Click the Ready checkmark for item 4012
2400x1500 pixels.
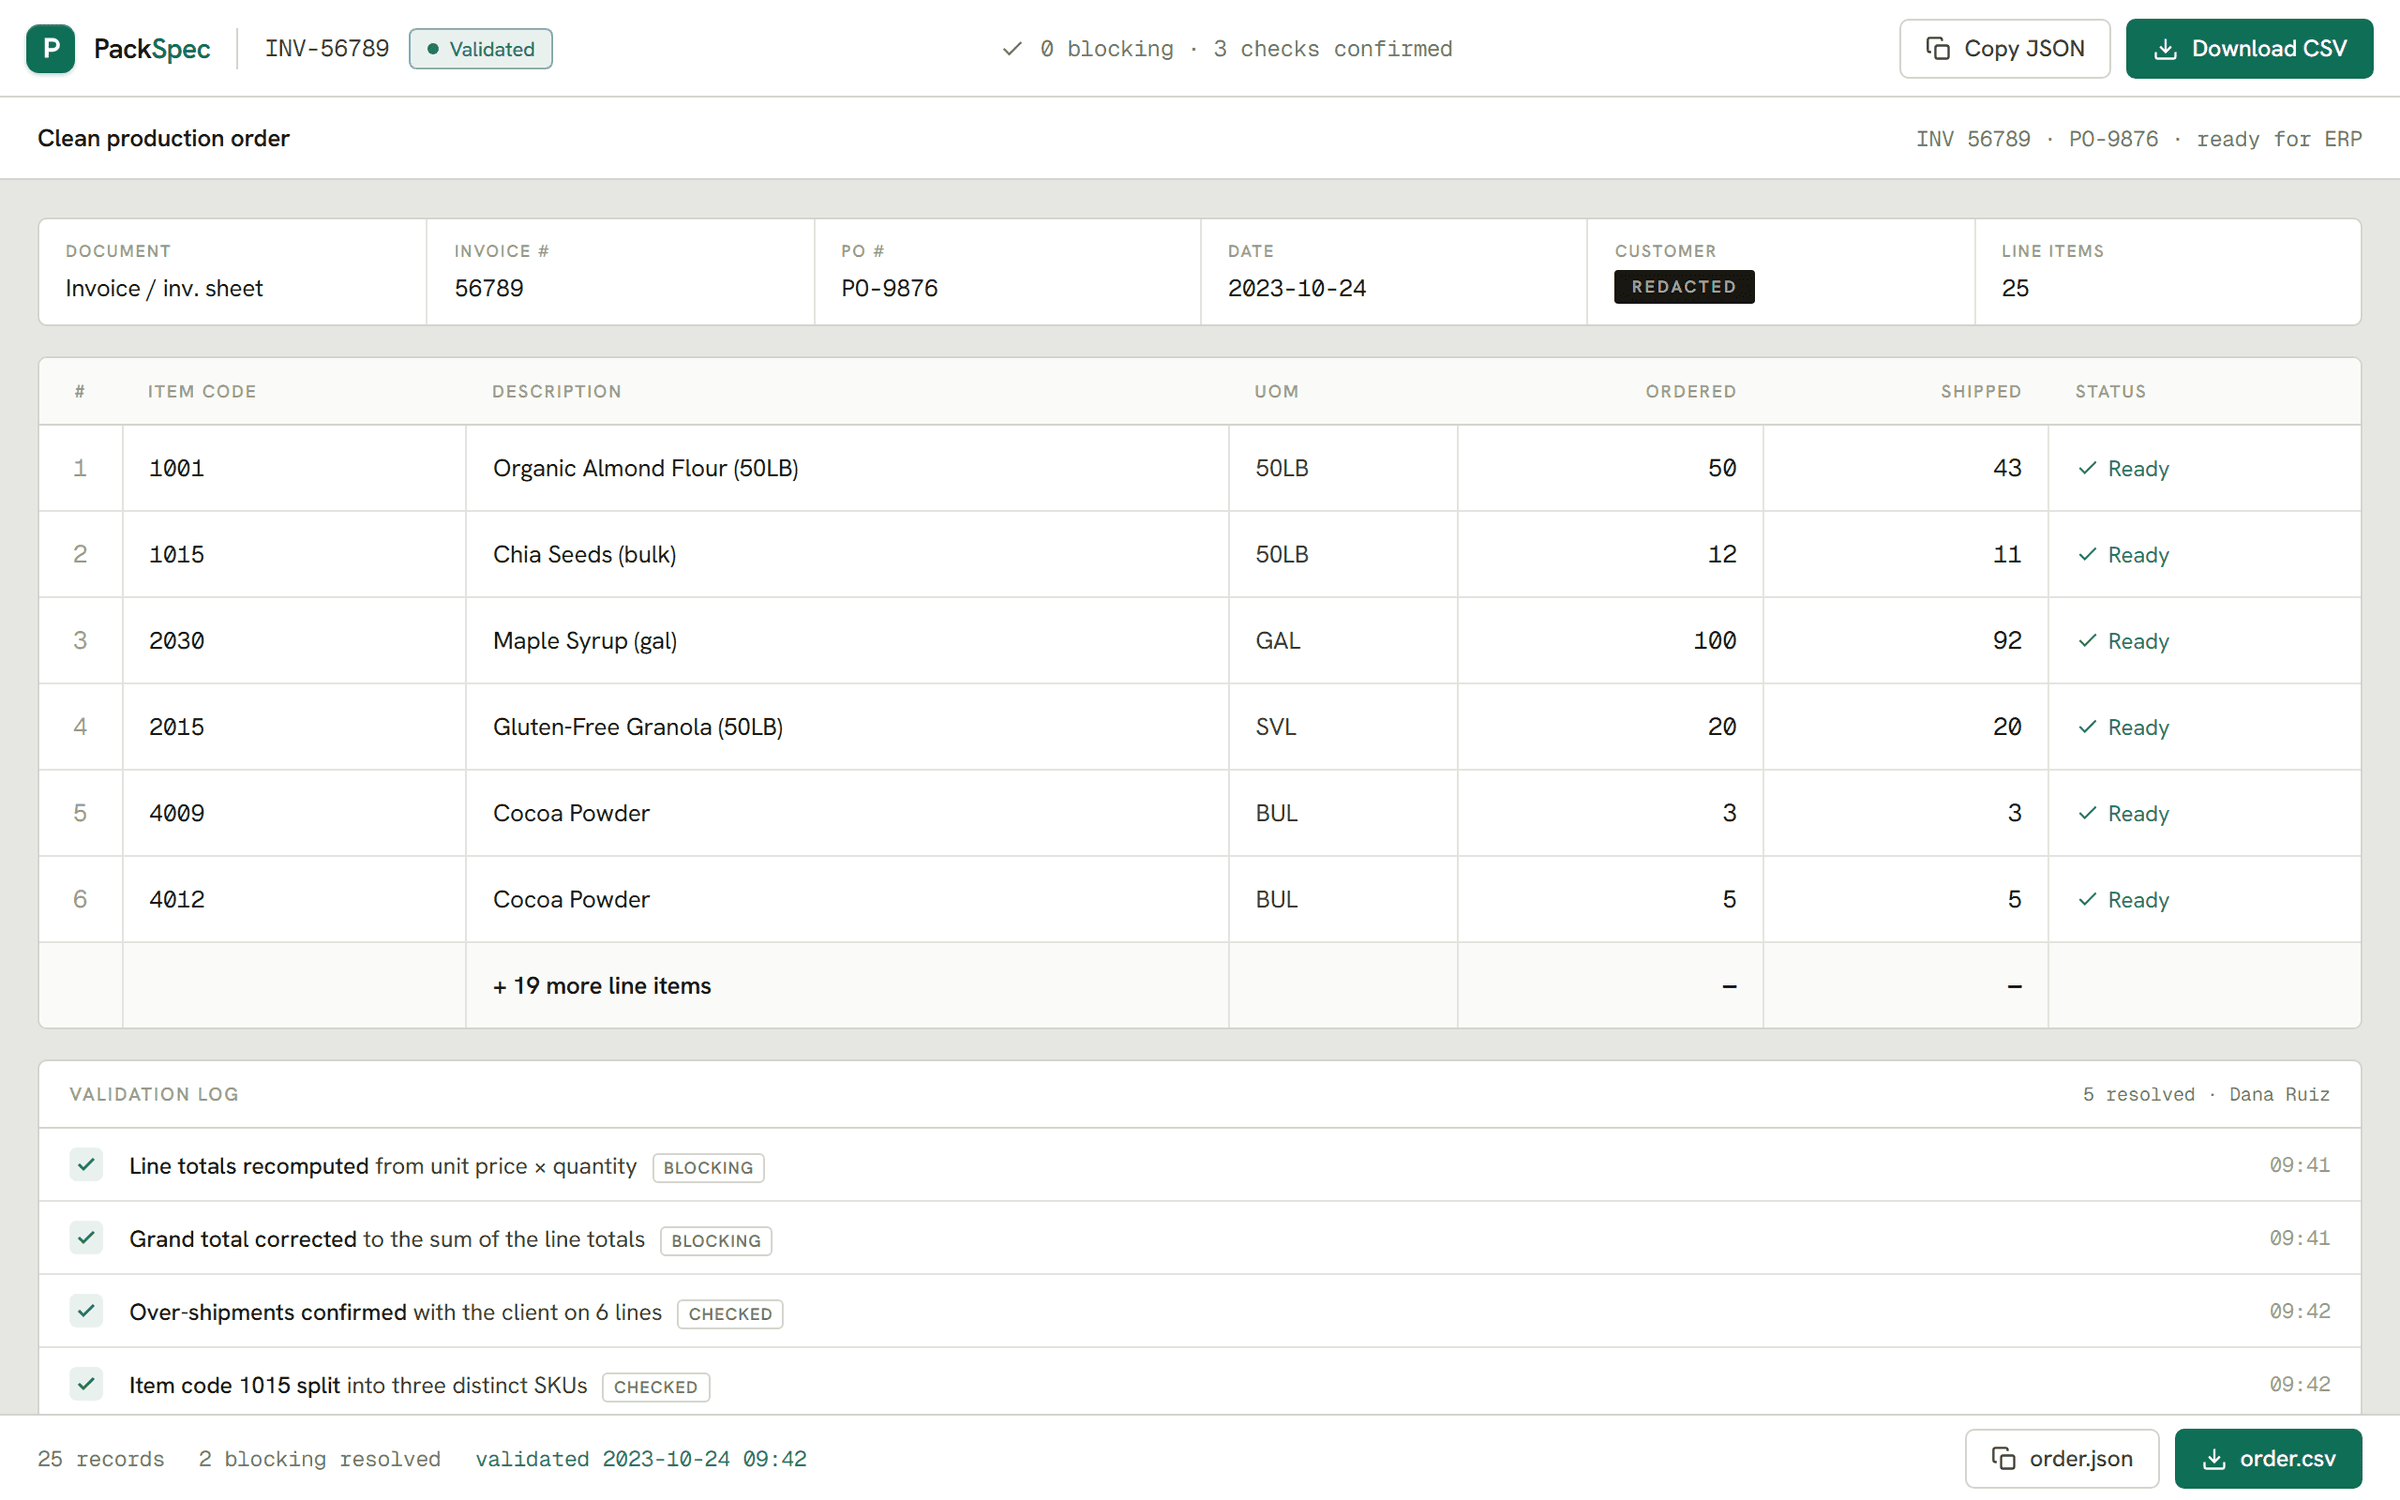tap(2087, 899)
